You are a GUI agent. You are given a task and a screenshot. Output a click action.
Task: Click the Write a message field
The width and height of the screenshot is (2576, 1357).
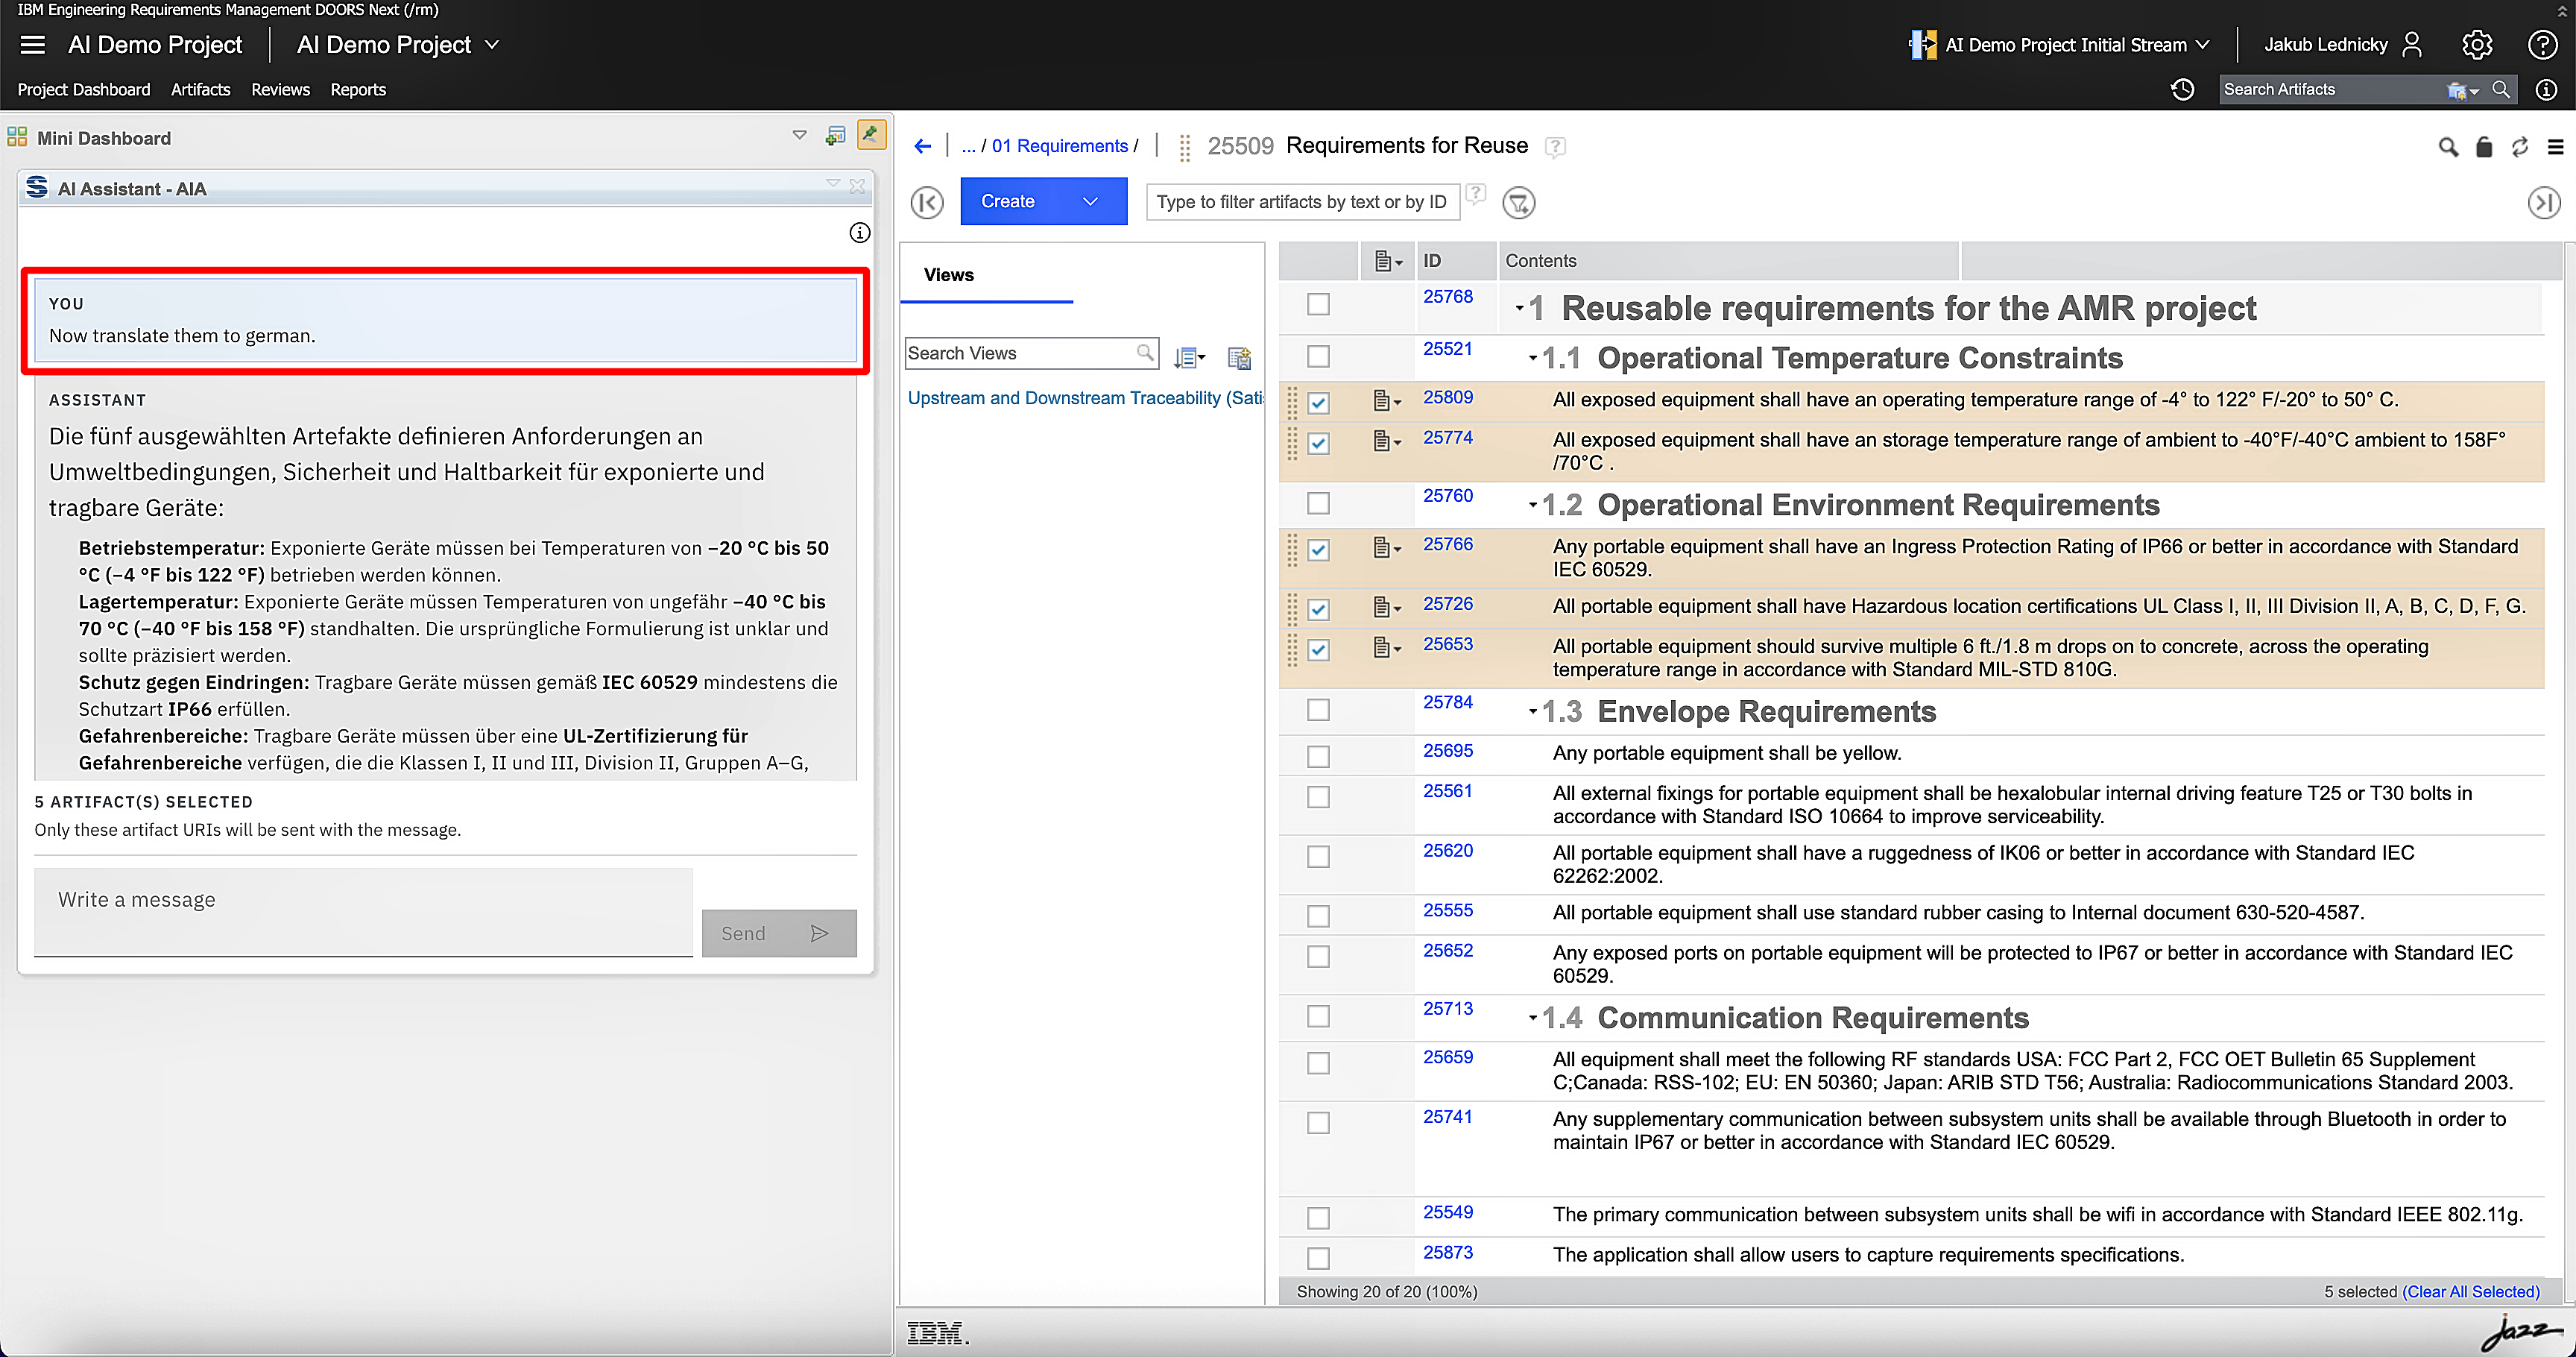[363, 912]
